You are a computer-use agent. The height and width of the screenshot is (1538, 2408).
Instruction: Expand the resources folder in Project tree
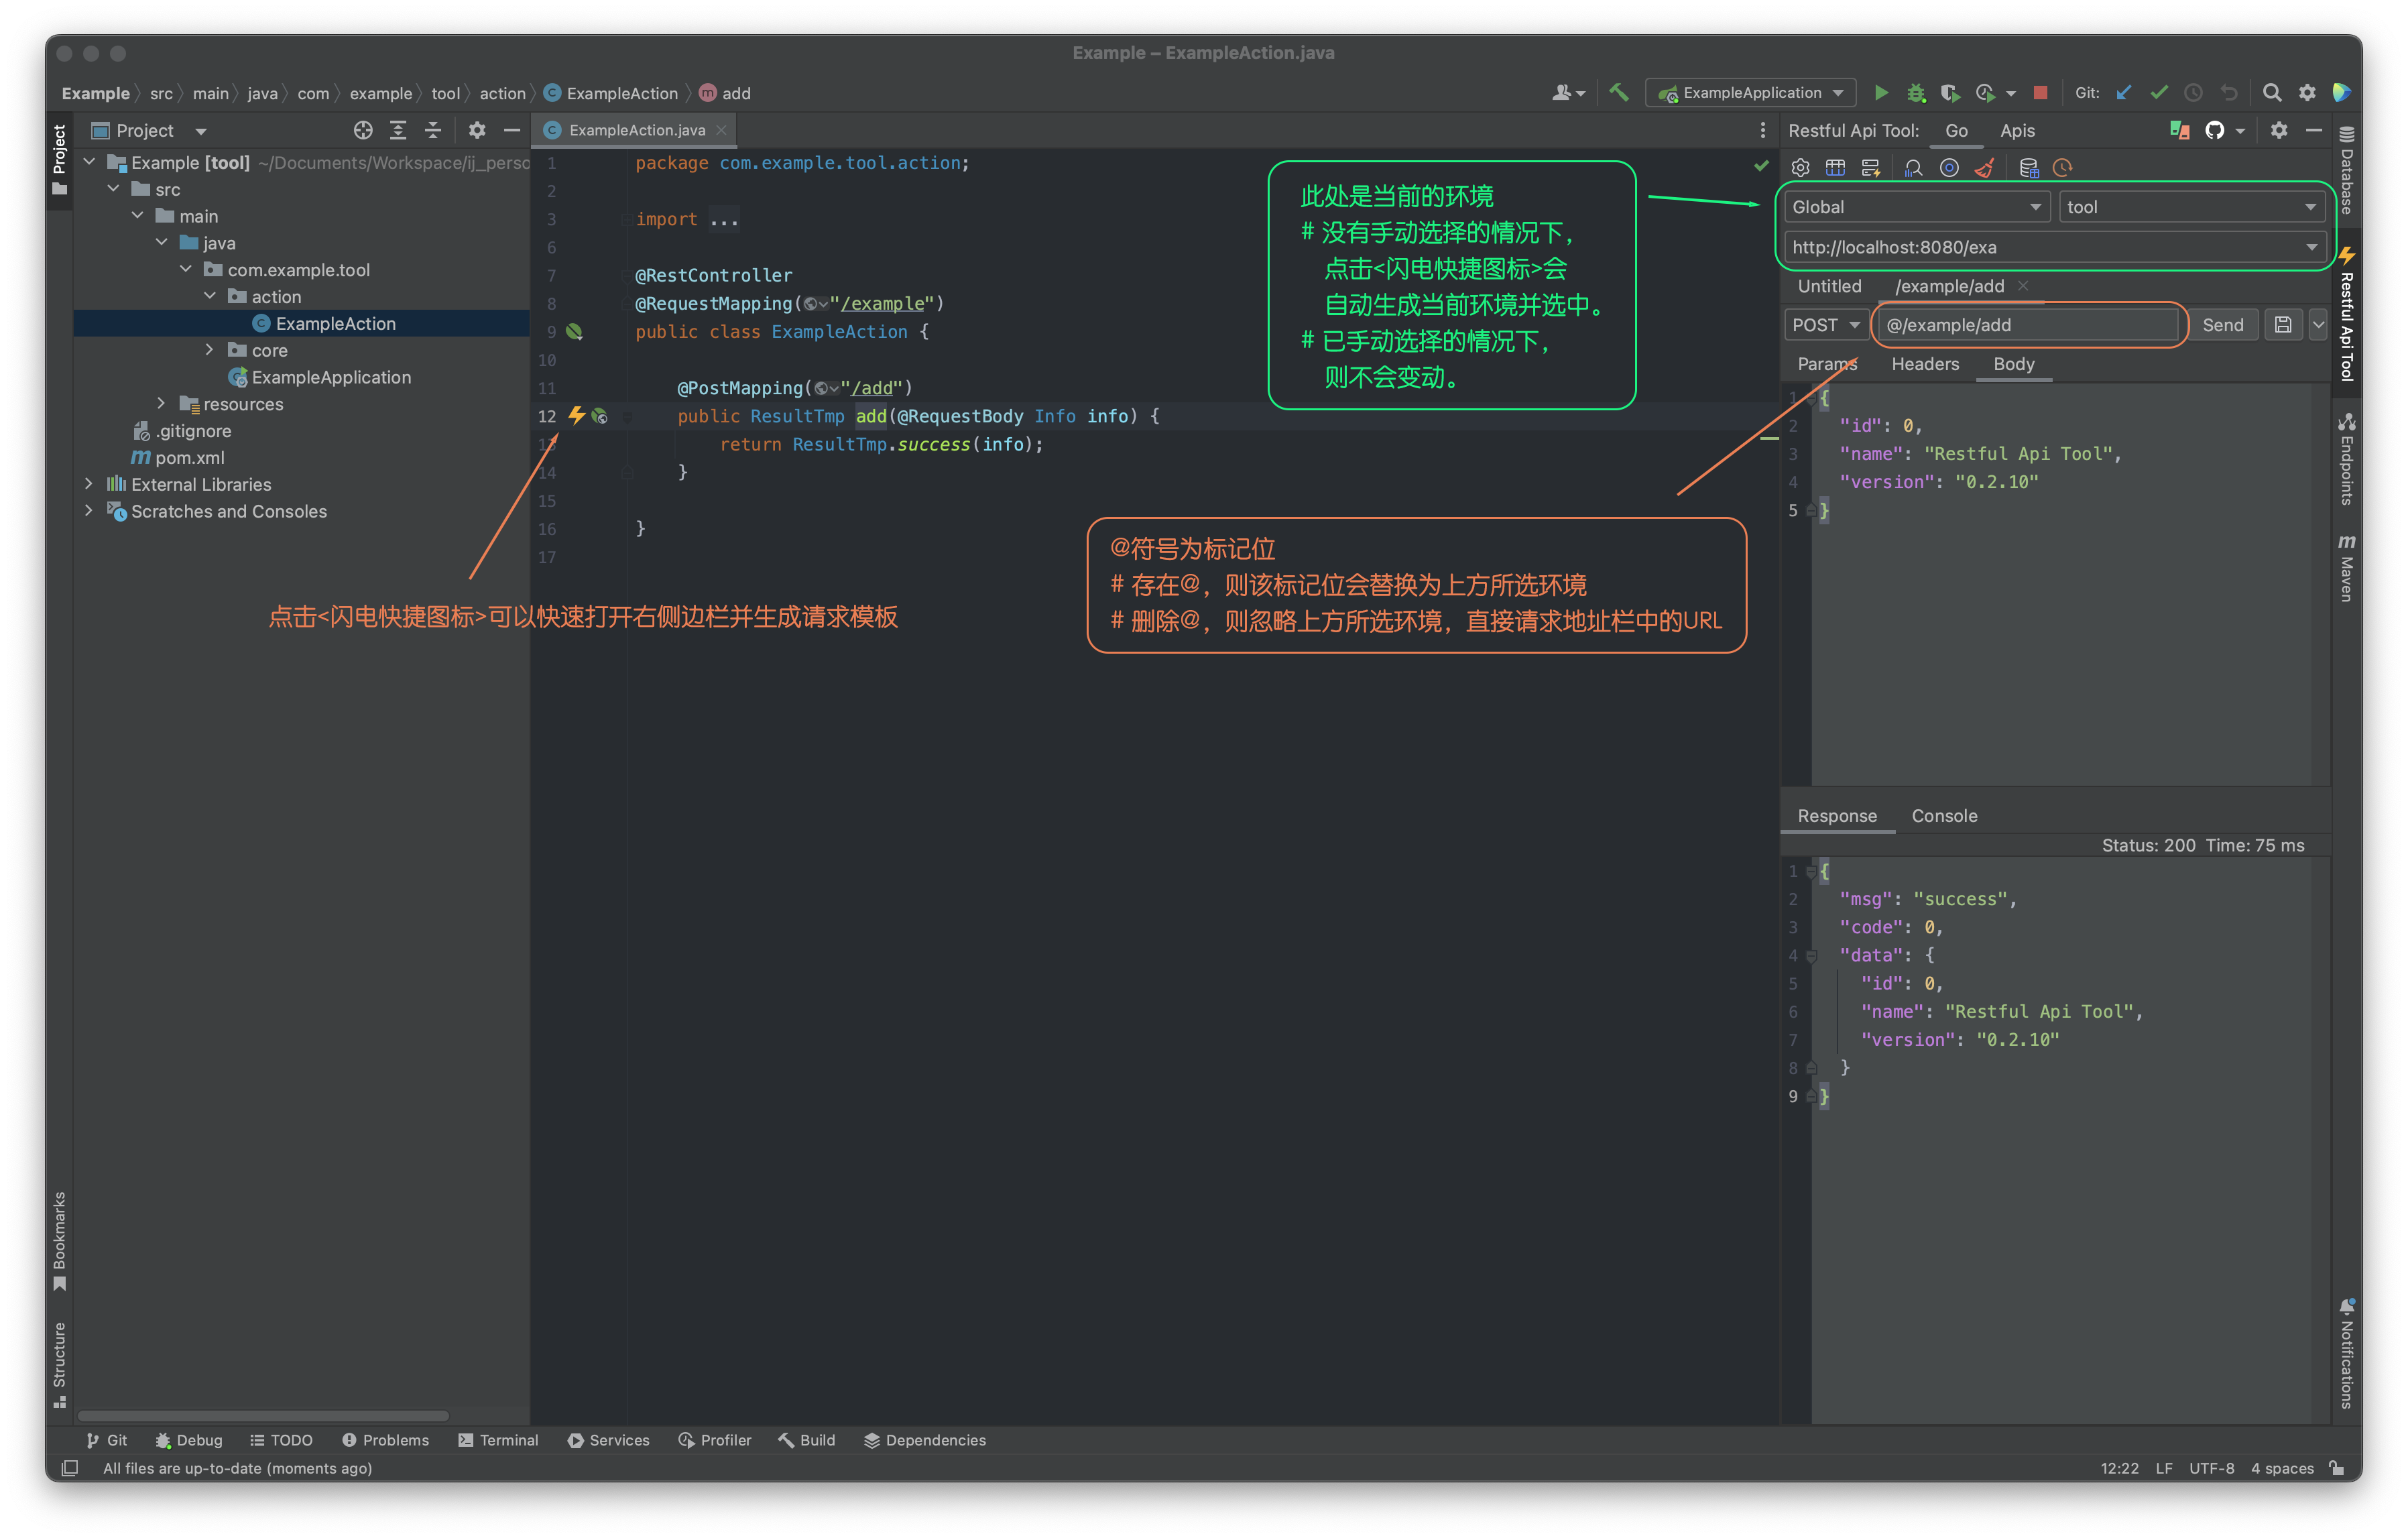click(x=162, y=404)
